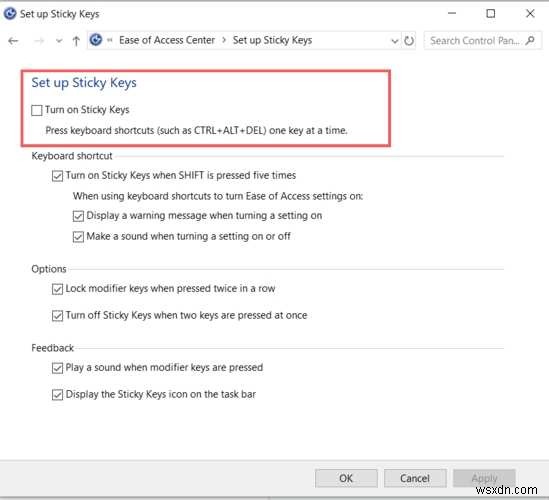549x500 pixels.
Task: Click the window title bar Sticky Keys icon
Action: point(10,14)
